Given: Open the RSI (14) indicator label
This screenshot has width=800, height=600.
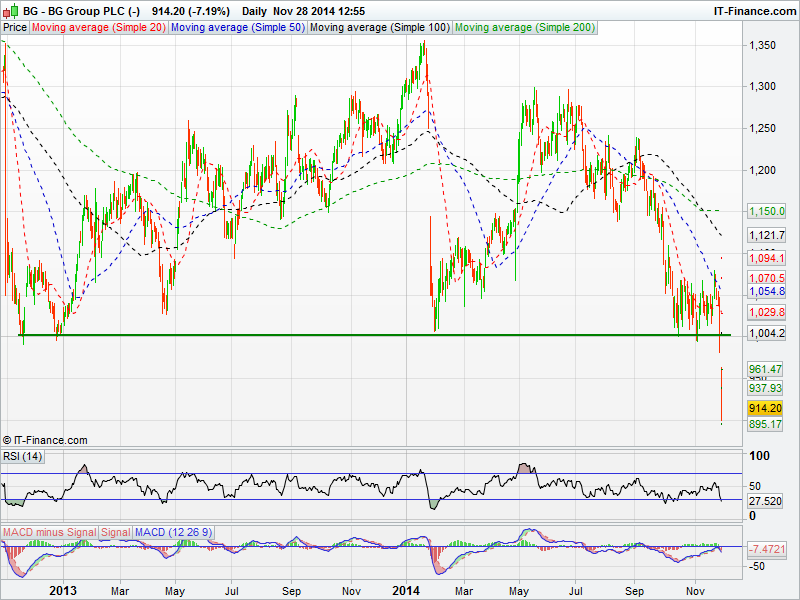Looking at the screenshot, I should click(x=22, y=457).
